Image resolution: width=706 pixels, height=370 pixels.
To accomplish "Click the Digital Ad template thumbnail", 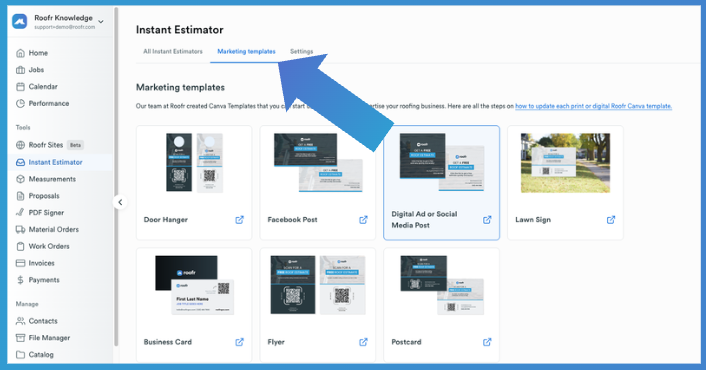I will coord(442,162).
